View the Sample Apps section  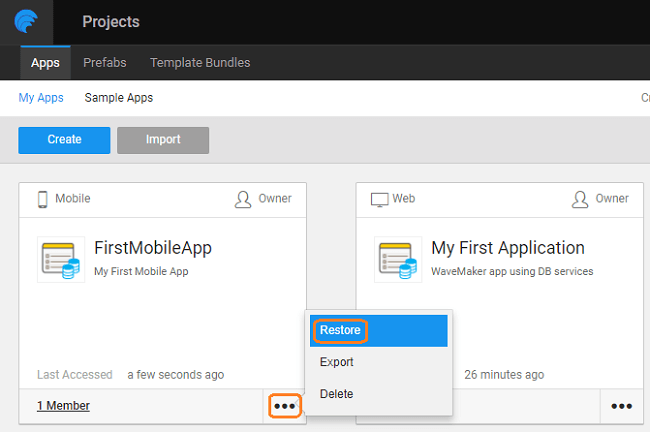119,98
